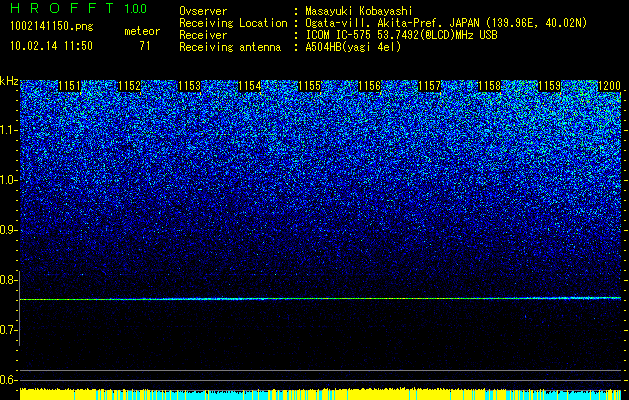Image resolution: width=629 pixels, height=400 pixels.
Task: Click the 1.1 frequency axis label
Action: coord(9,130)
